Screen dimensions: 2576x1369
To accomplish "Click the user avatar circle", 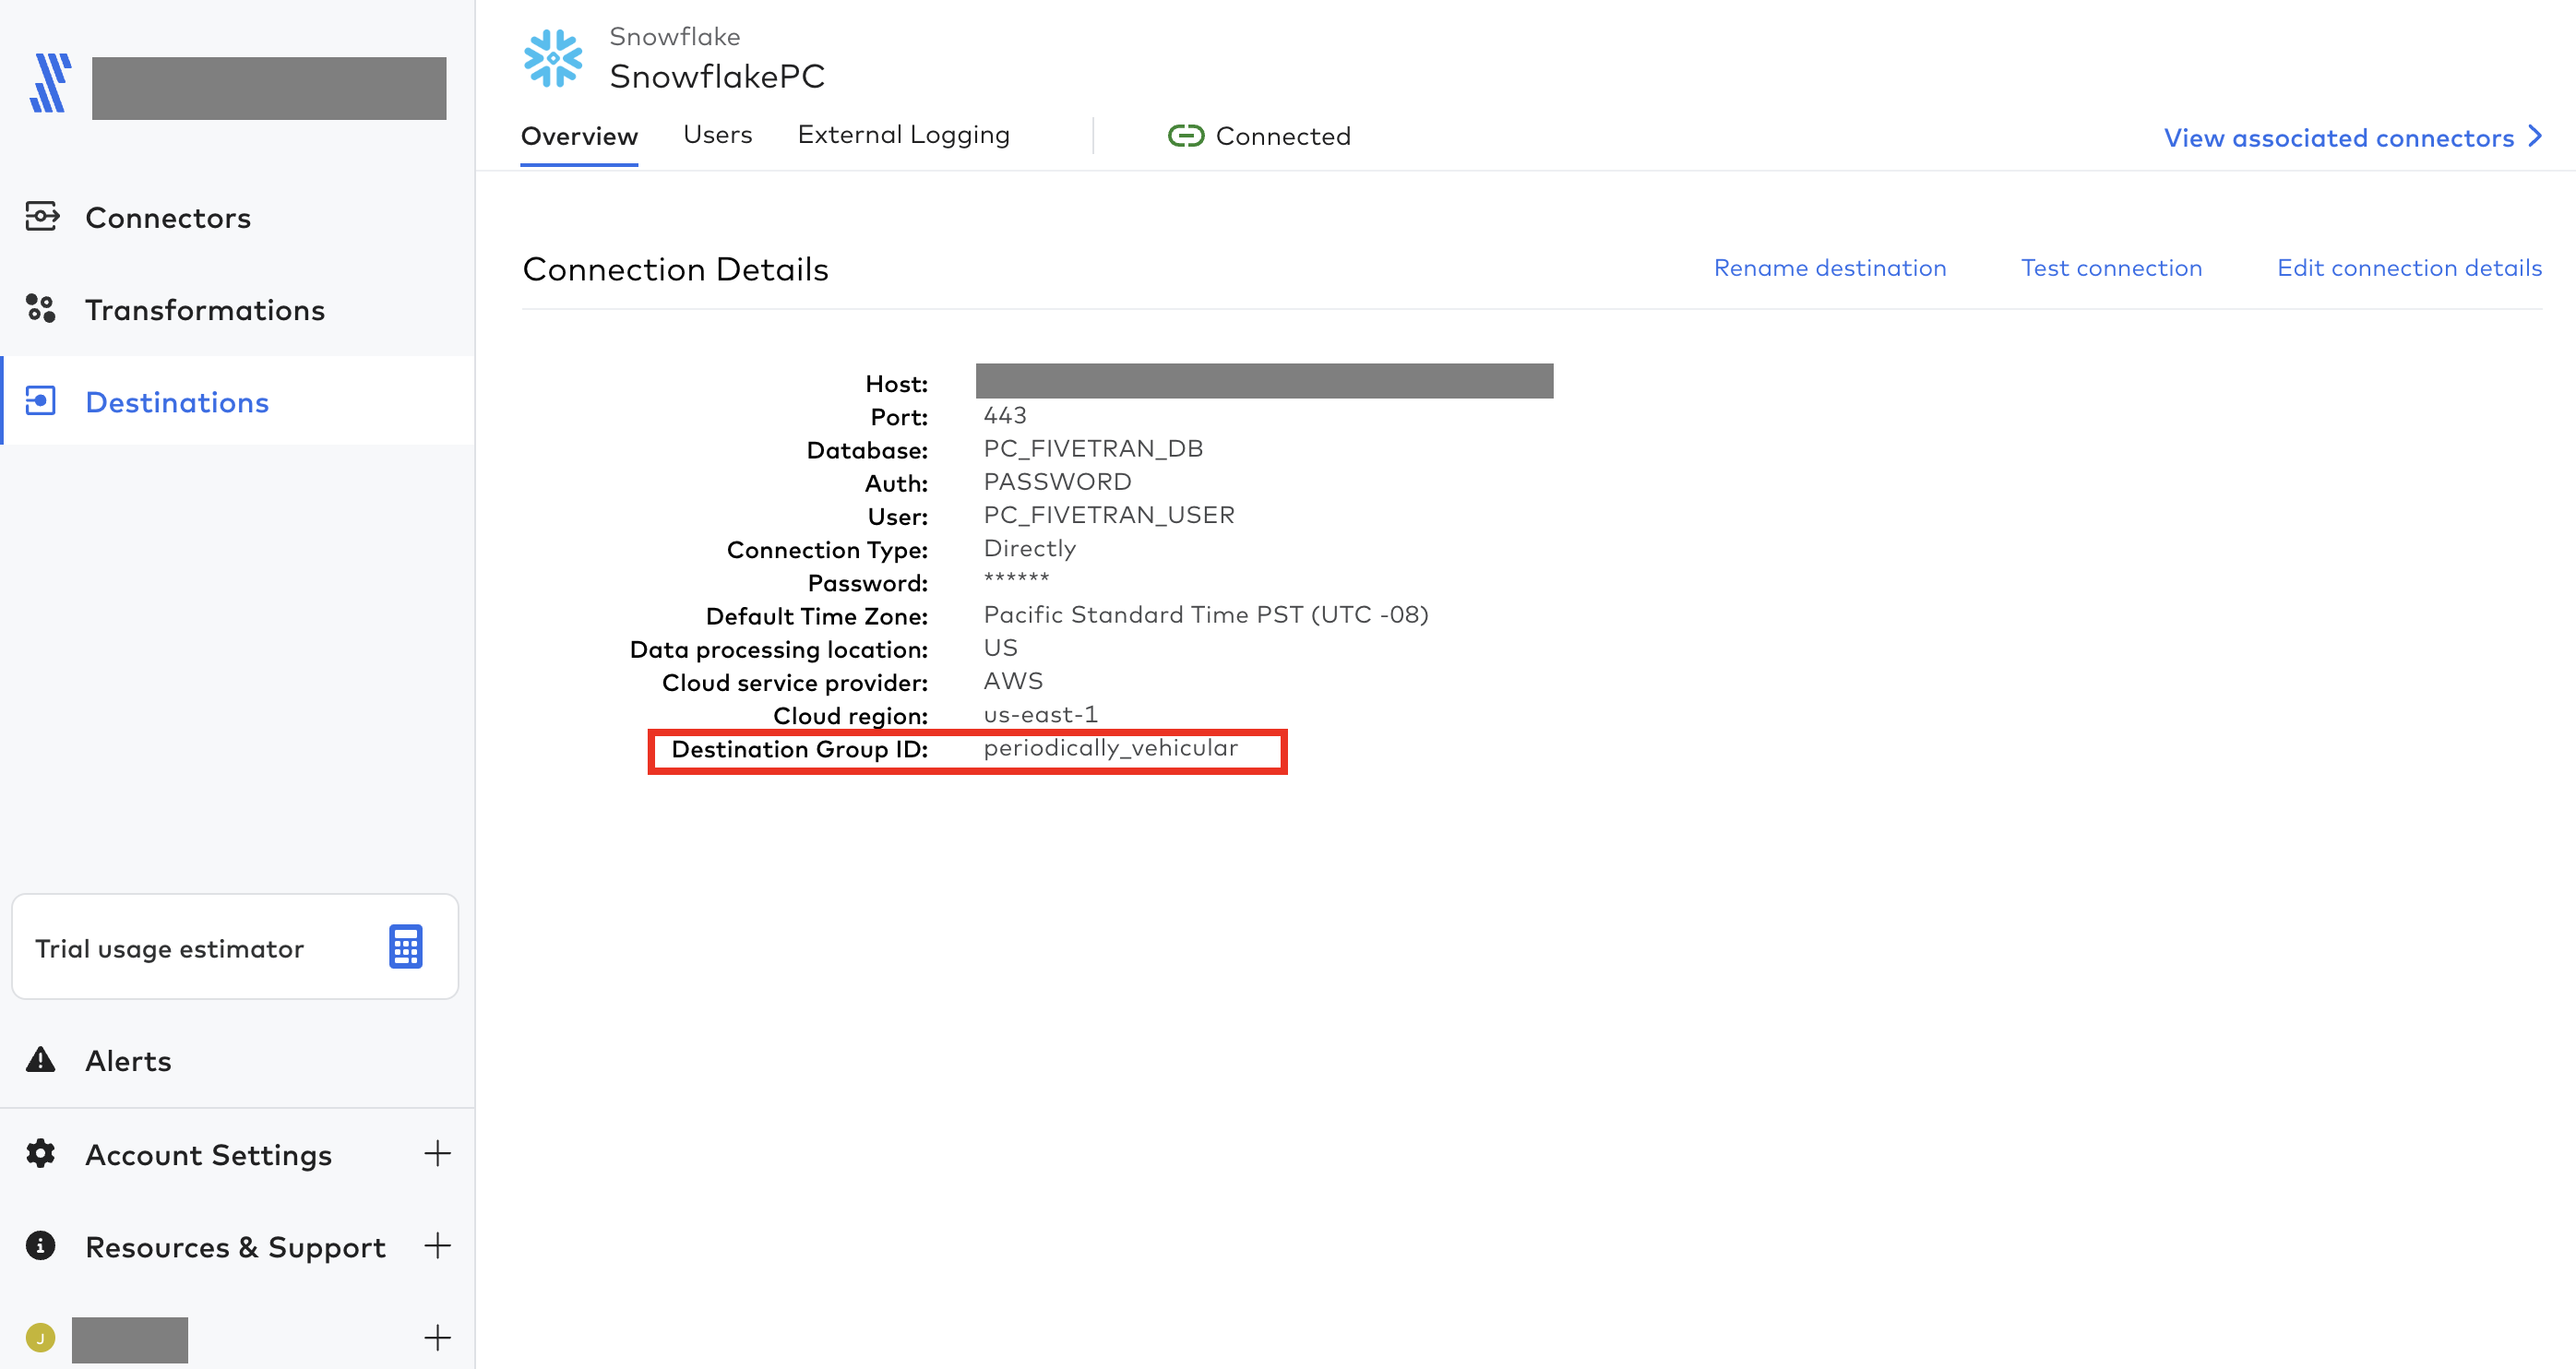I will click(41, 1337).
